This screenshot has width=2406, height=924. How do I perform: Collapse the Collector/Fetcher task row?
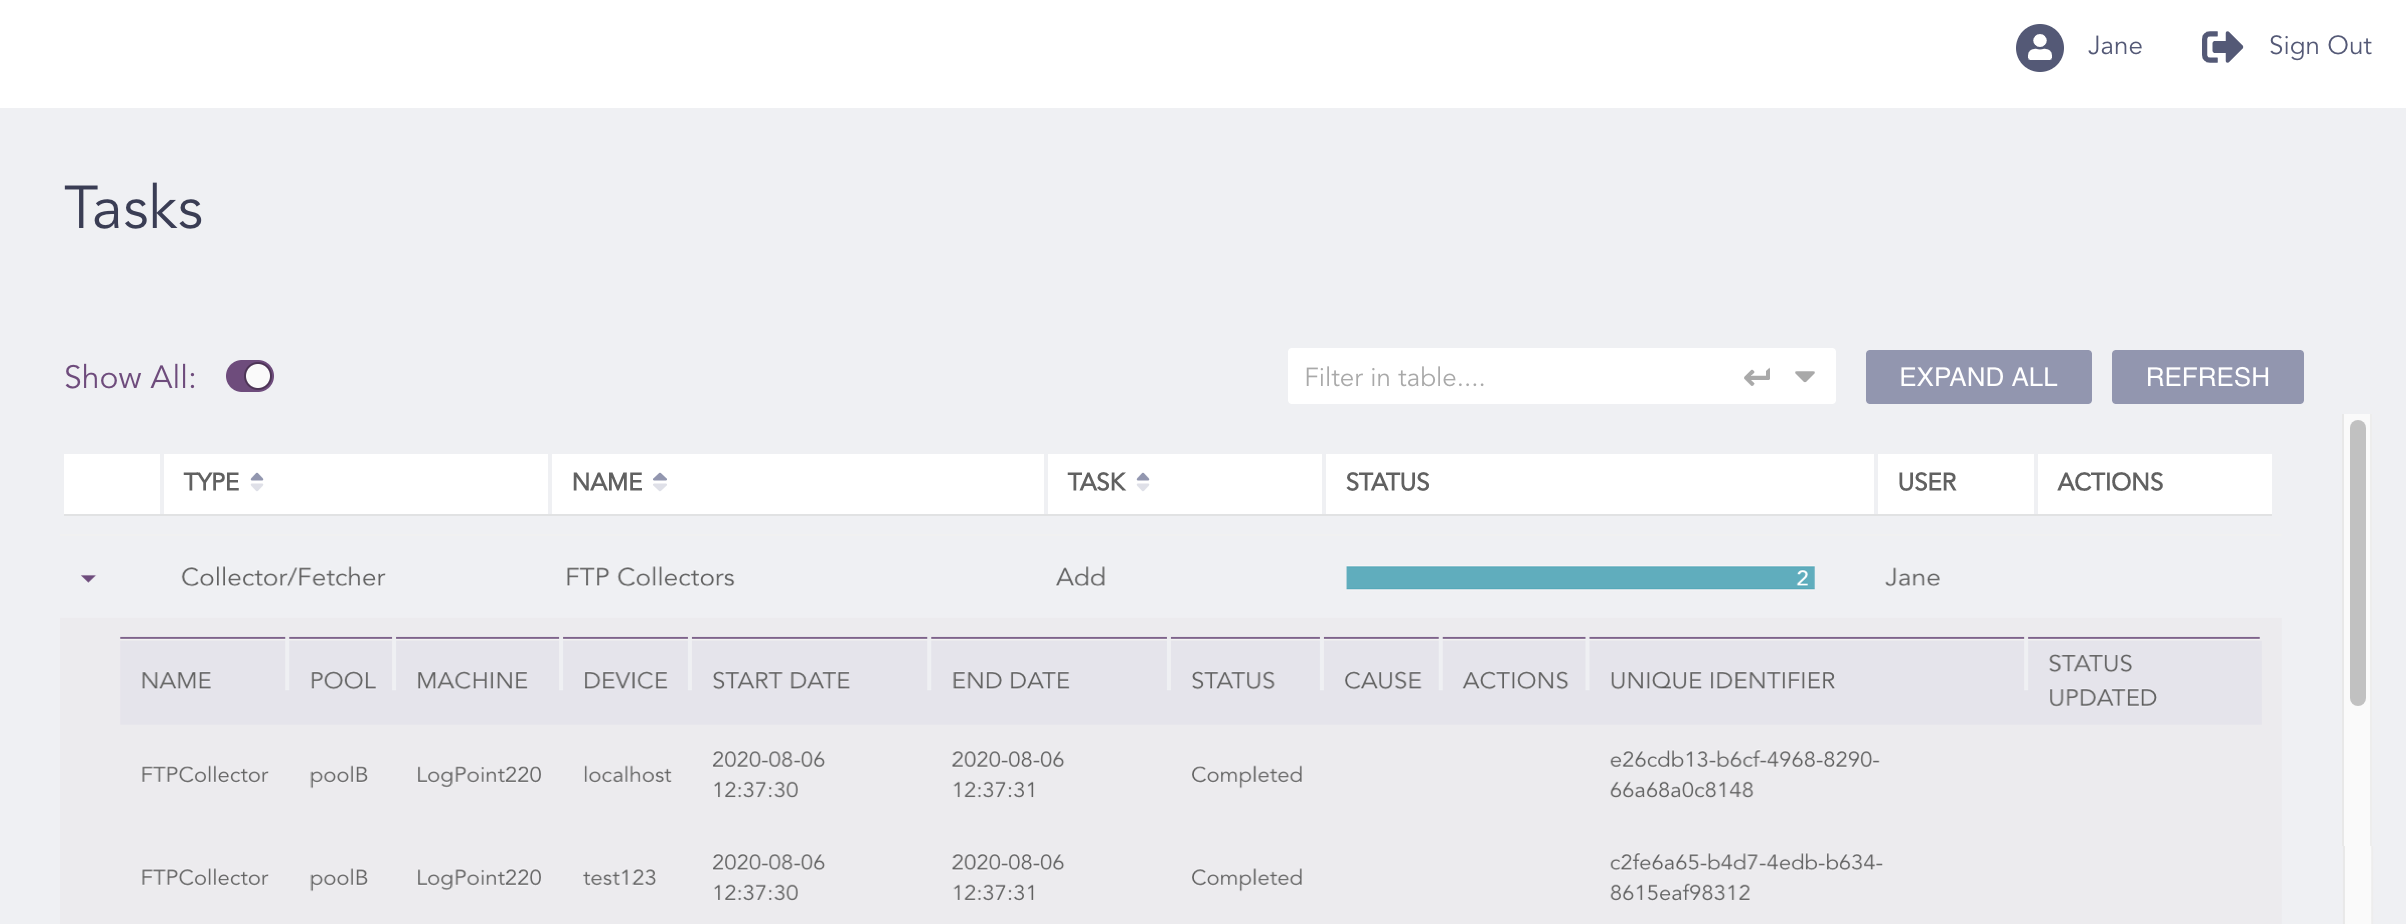coord(88,579)
